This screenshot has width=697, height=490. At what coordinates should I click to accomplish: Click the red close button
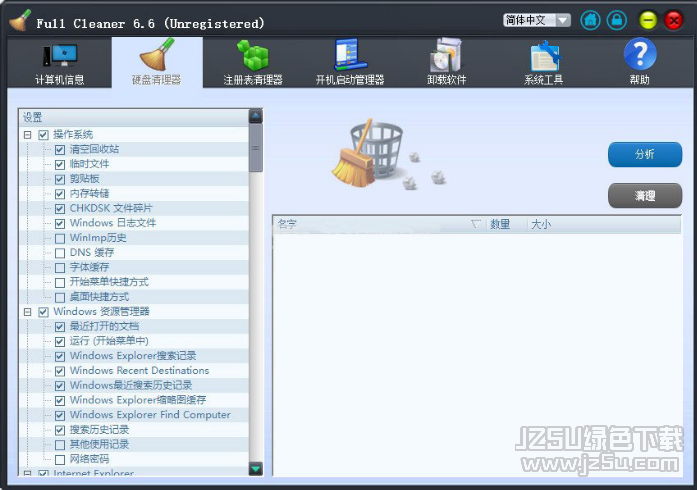(x=674, y=20)
